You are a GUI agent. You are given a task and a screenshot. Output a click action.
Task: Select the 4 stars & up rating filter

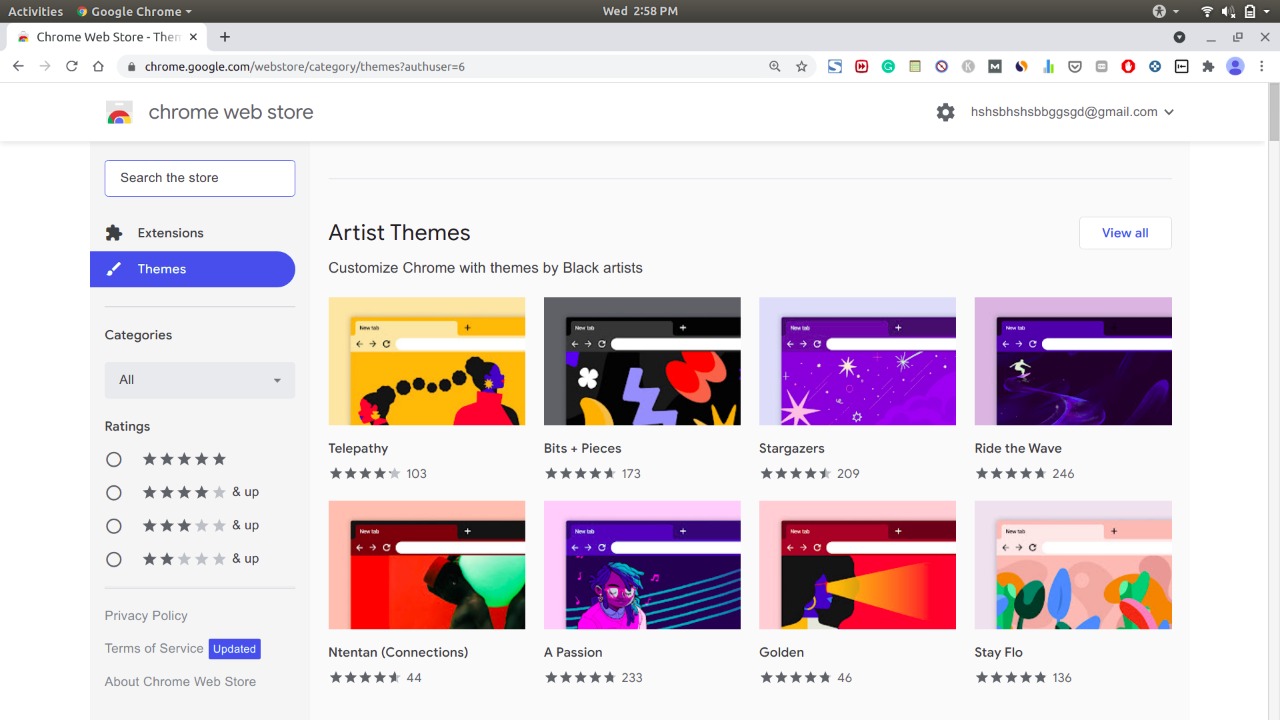(114, 492)
